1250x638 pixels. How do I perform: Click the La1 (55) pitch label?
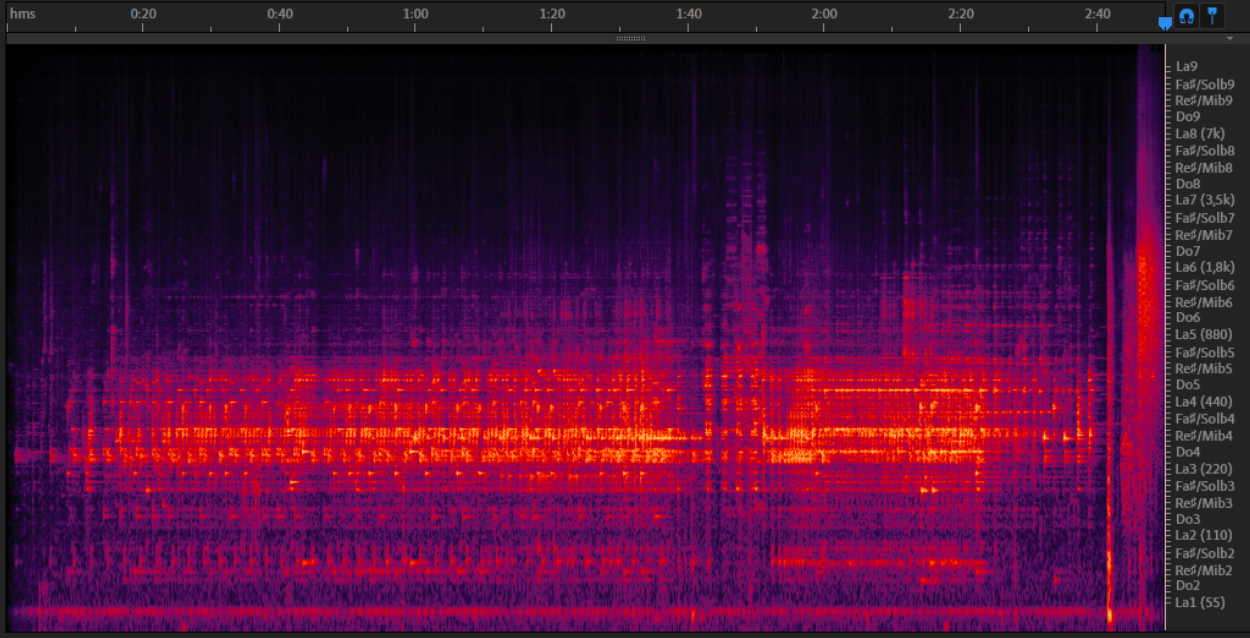click(x=1200, y=602)
